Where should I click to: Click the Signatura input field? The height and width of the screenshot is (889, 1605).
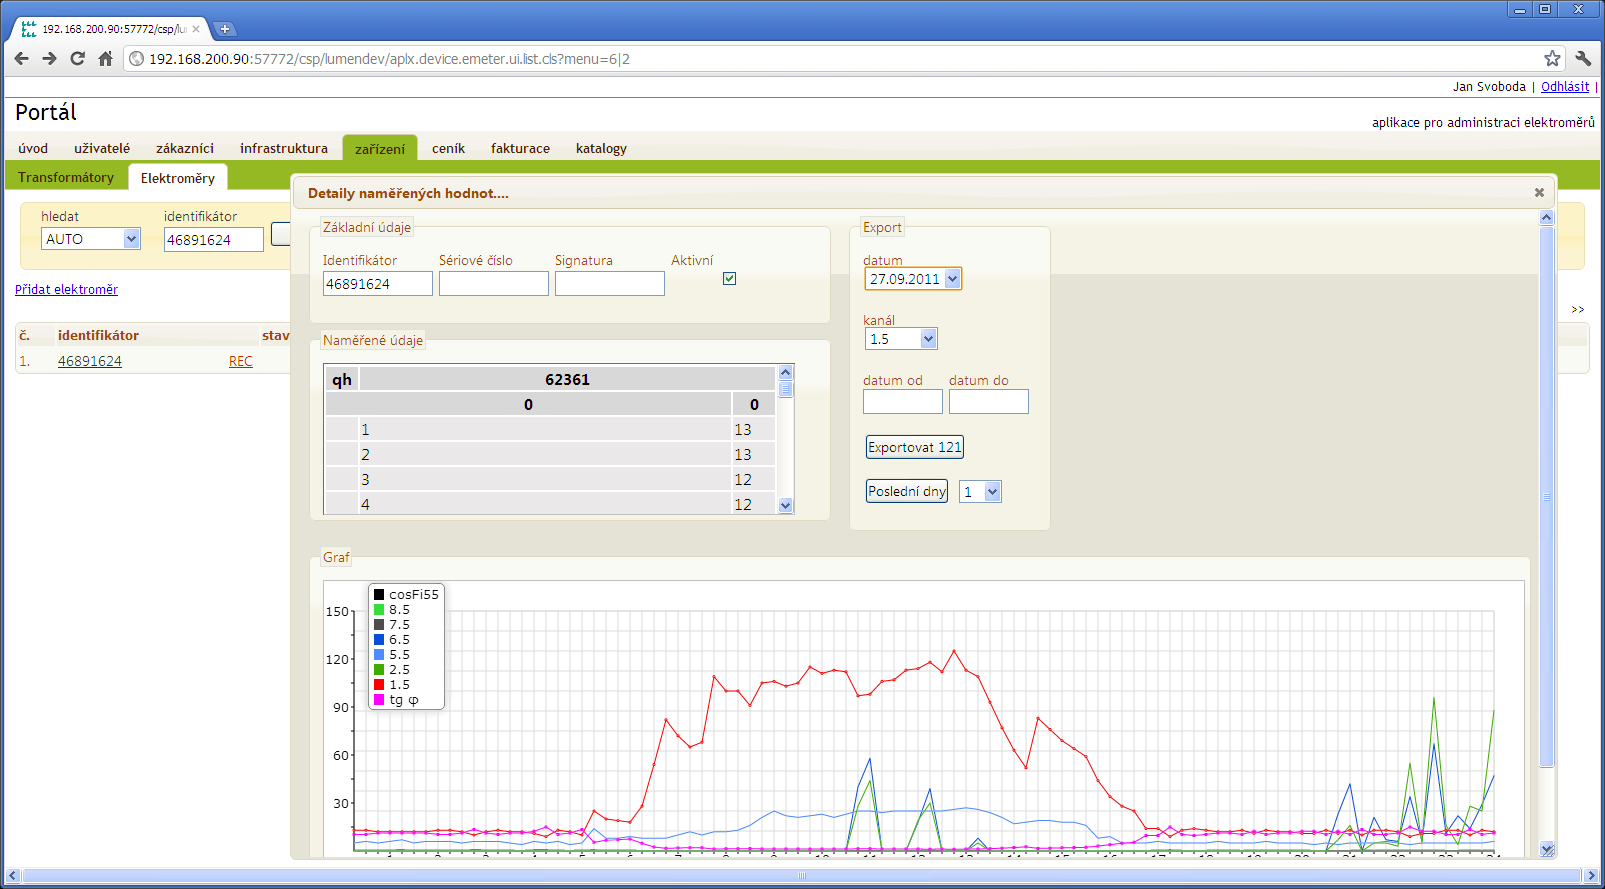pos(610,284)
